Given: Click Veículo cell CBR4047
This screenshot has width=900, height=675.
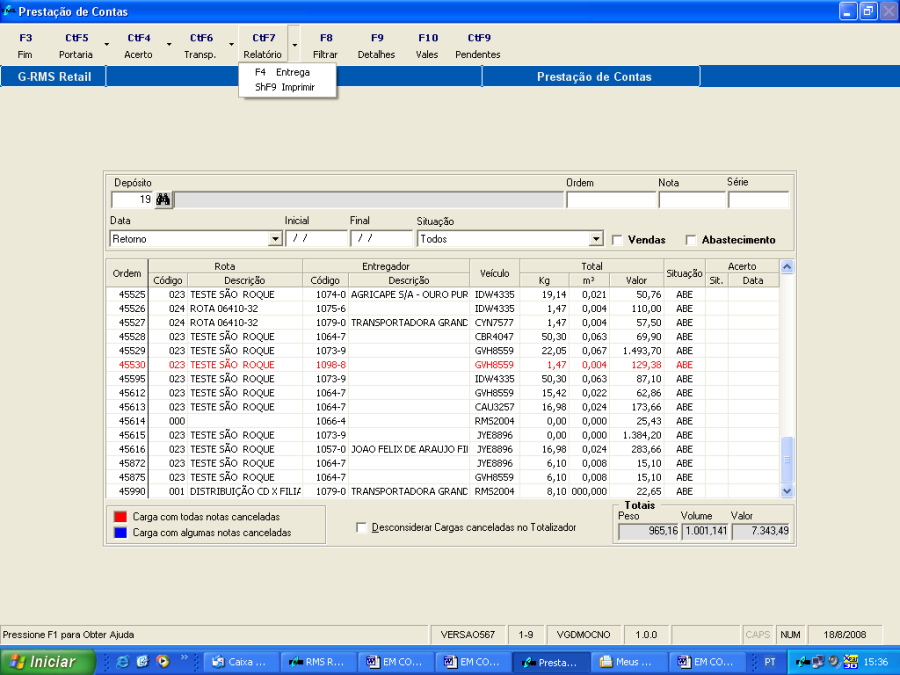Looking at the screenshot, I should click(494, 337).
